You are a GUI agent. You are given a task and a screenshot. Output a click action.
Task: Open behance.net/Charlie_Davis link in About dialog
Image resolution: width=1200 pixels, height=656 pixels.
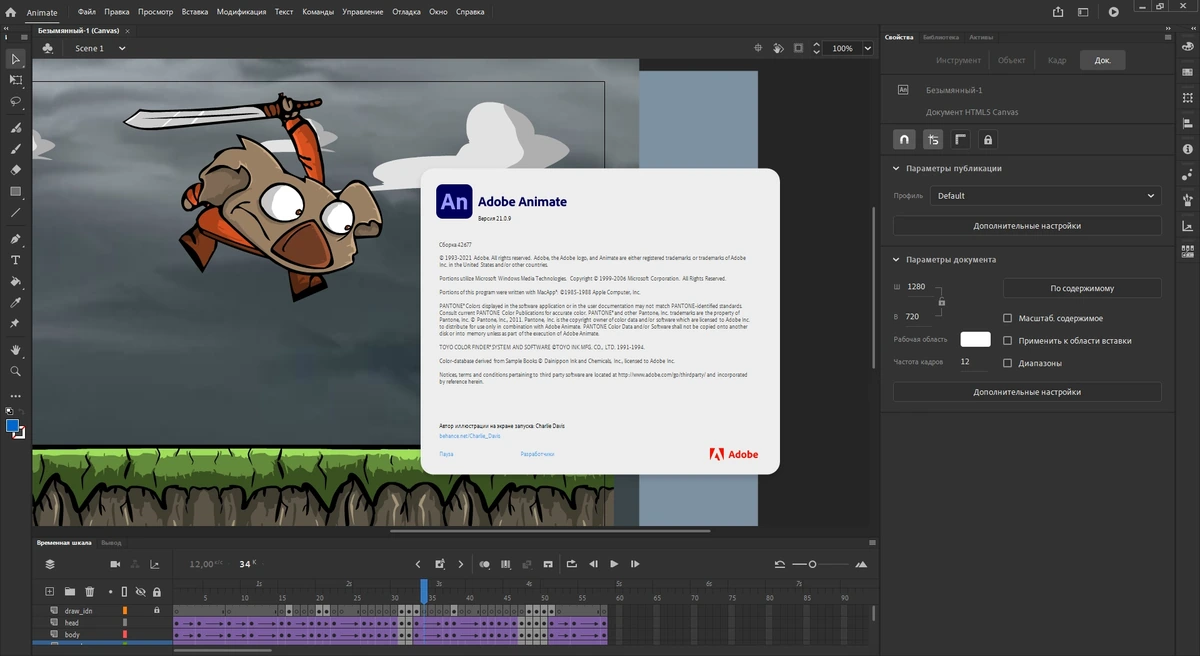click(x=470, y=436)
